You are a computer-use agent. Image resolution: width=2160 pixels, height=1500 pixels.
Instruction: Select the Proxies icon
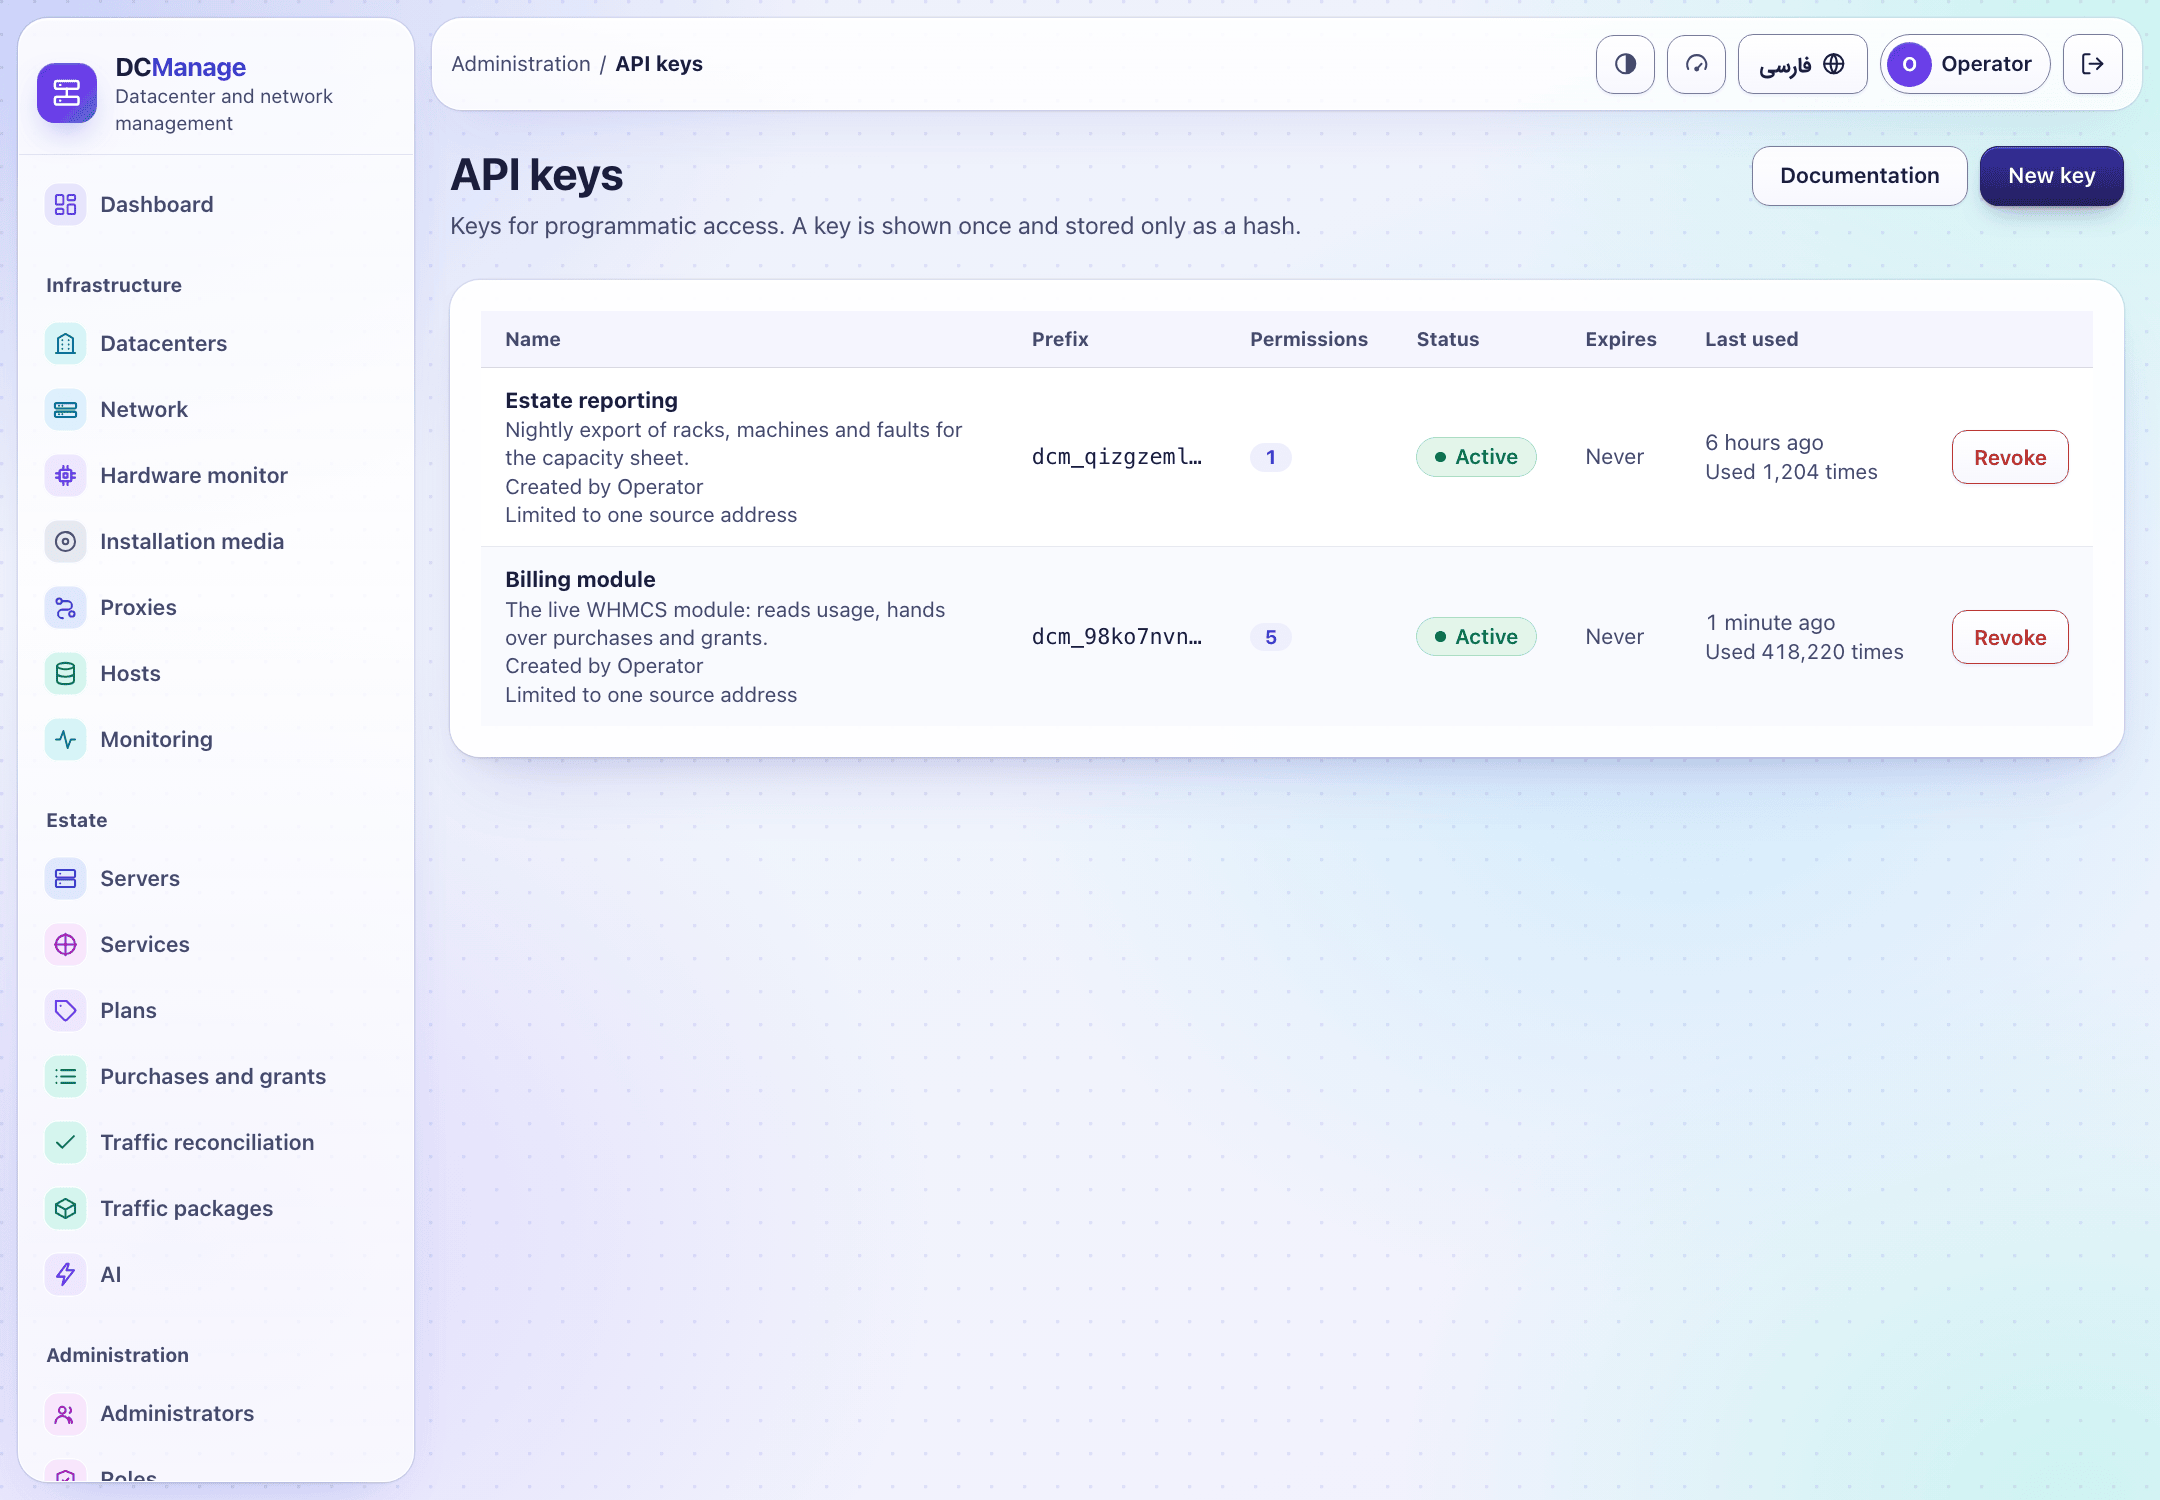click(x=66, y=608)
